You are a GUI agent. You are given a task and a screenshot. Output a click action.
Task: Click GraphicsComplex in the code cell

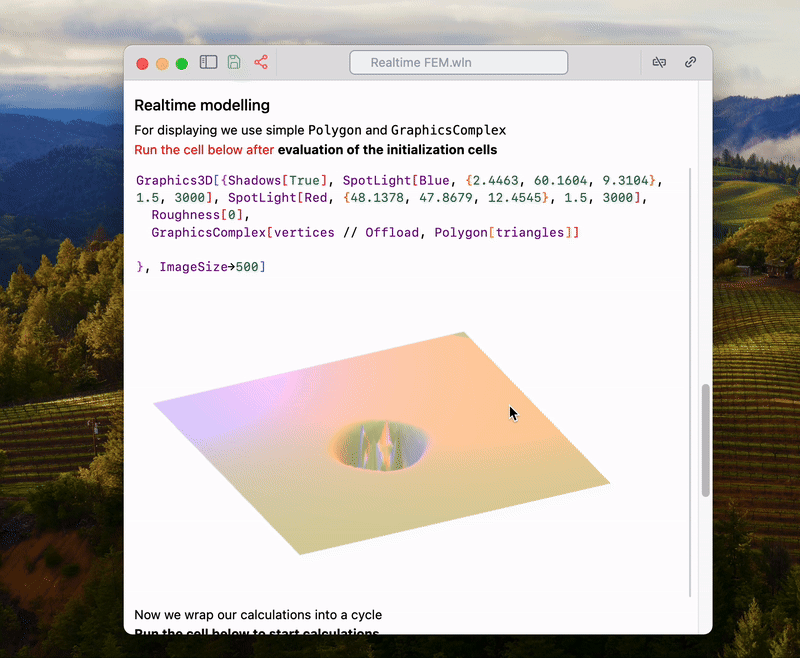point(209,233)
